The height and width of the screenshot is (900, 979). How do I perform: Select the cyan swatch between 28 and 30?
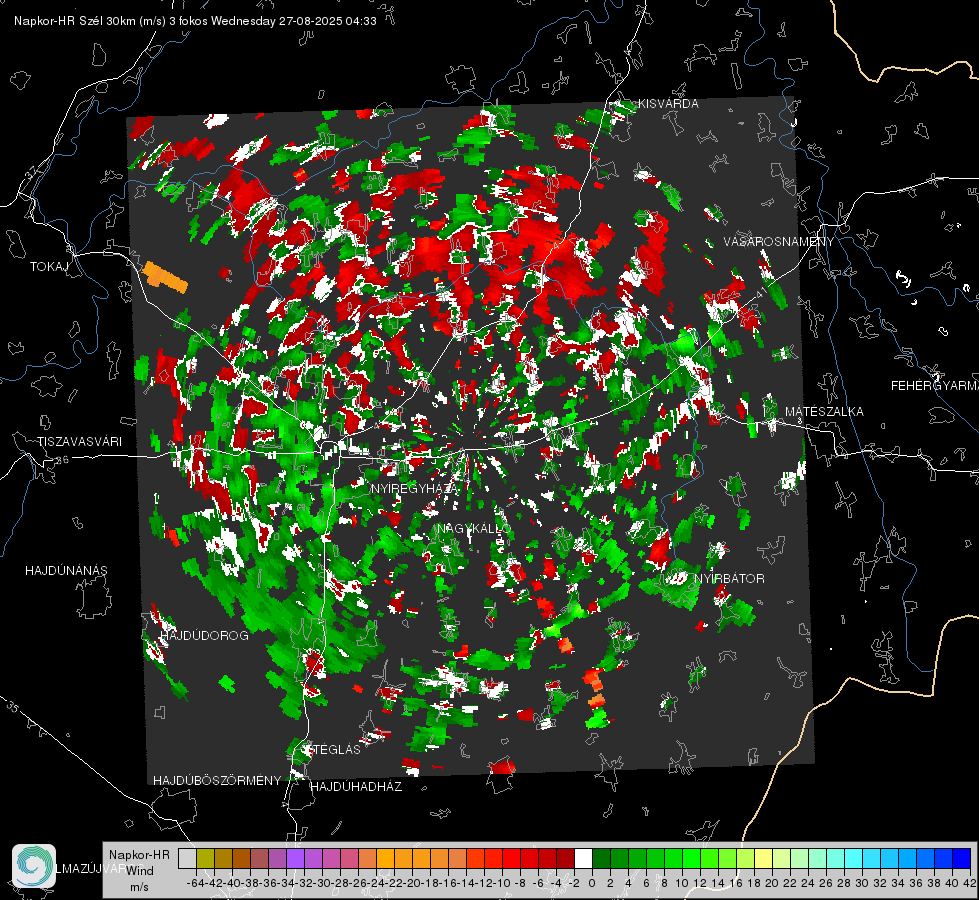[853, 858]
